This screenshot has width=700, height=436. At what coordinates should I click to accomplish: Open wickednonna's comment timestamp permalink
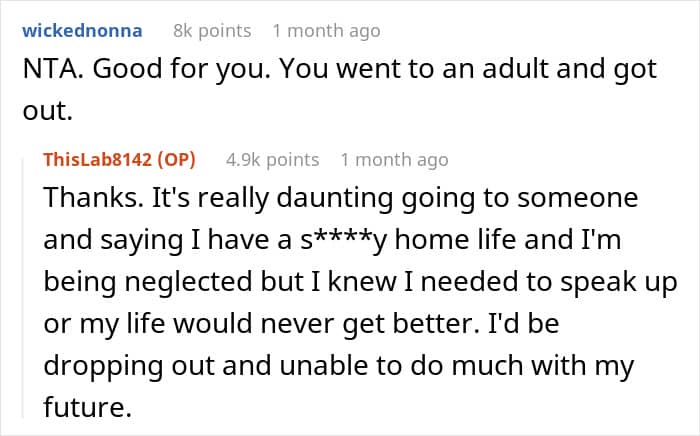pyautogui.click(x=326, y=31)
